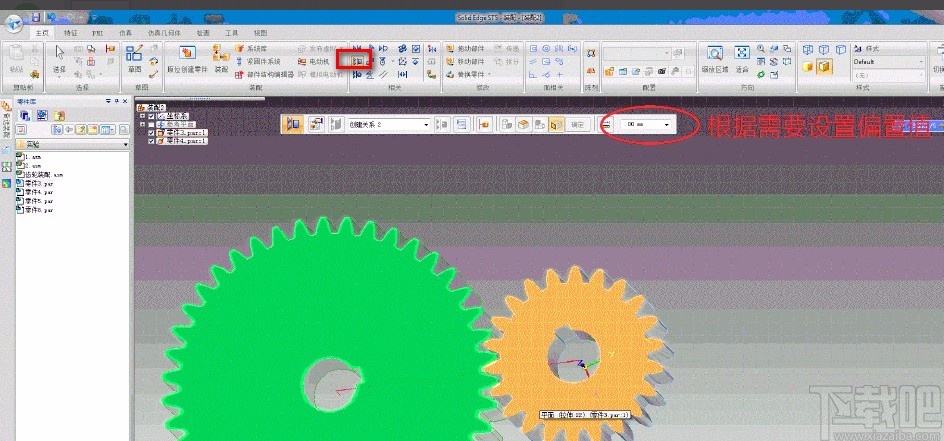Select wireframe cube view style
This screenshot has width=944, height=441.
[807, 49]
